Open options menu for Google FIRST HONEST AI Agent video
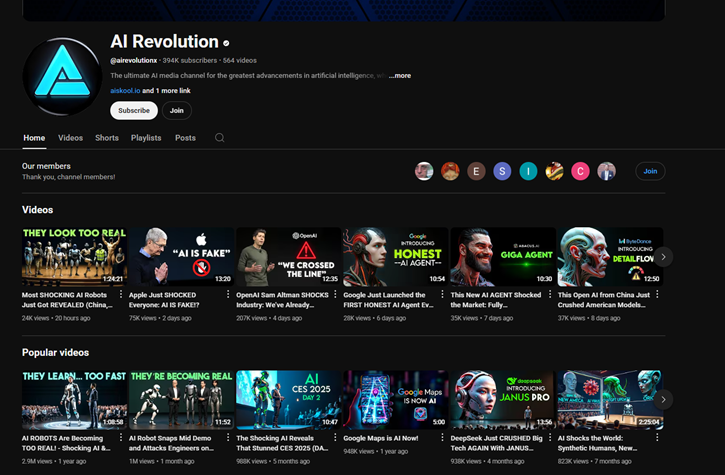 click(x=442, y=295)
